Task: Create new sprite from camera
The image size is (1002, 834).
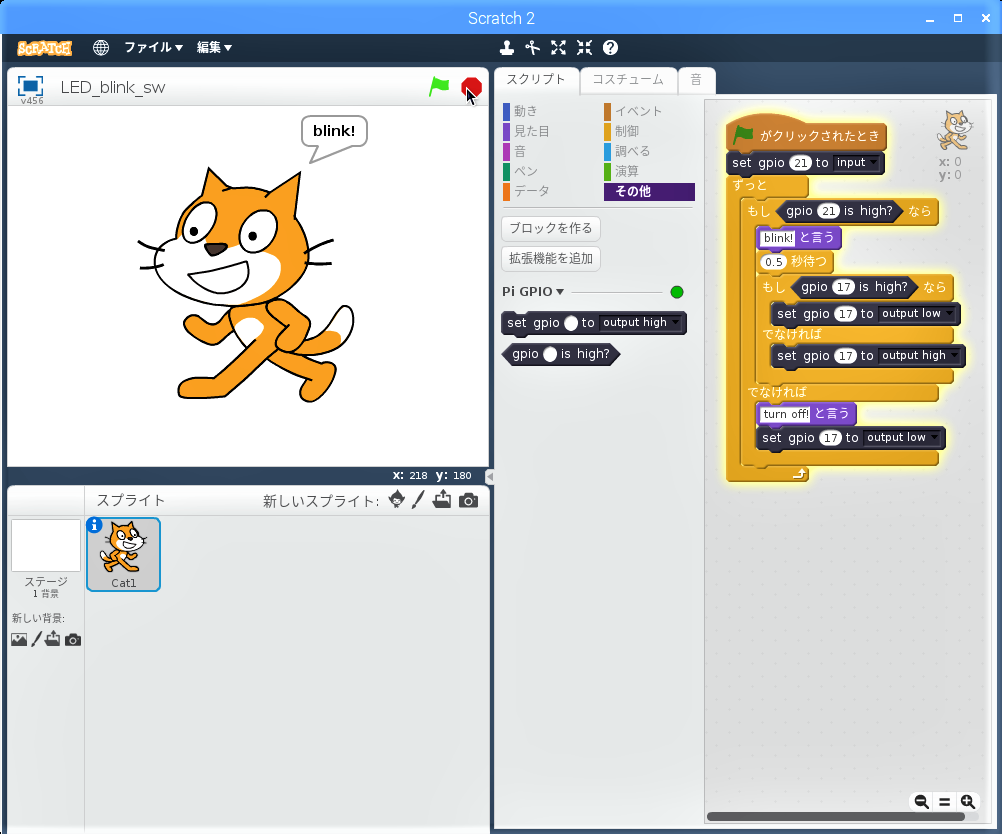Action: click(x=468, y=500)
